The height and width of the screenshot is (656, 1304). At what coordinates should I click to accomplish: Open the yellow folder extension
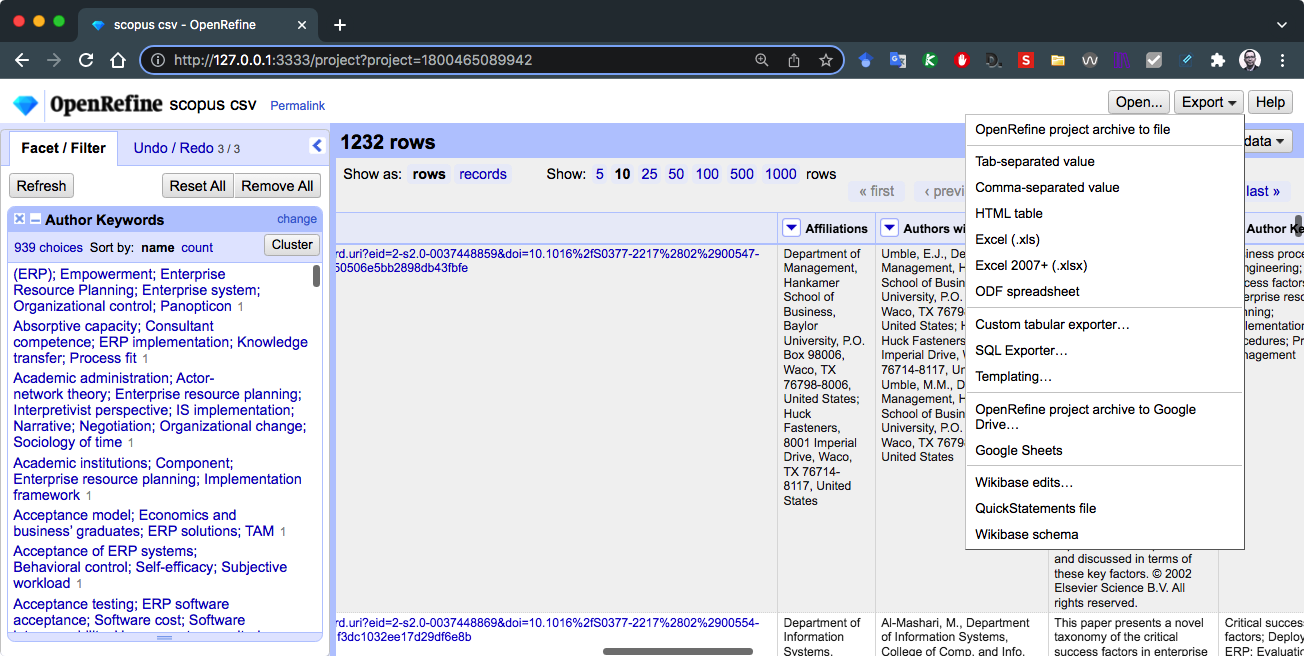click(x=1058, y=60)
